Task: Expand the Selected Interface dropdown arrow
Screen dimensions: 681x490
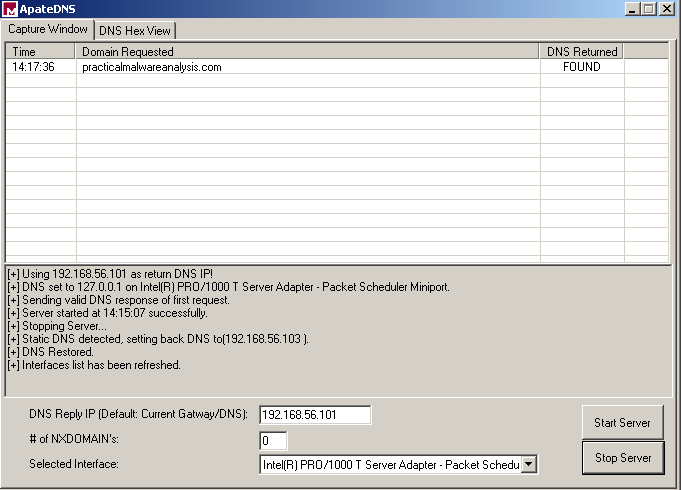Action: click(x=530, y=464)
